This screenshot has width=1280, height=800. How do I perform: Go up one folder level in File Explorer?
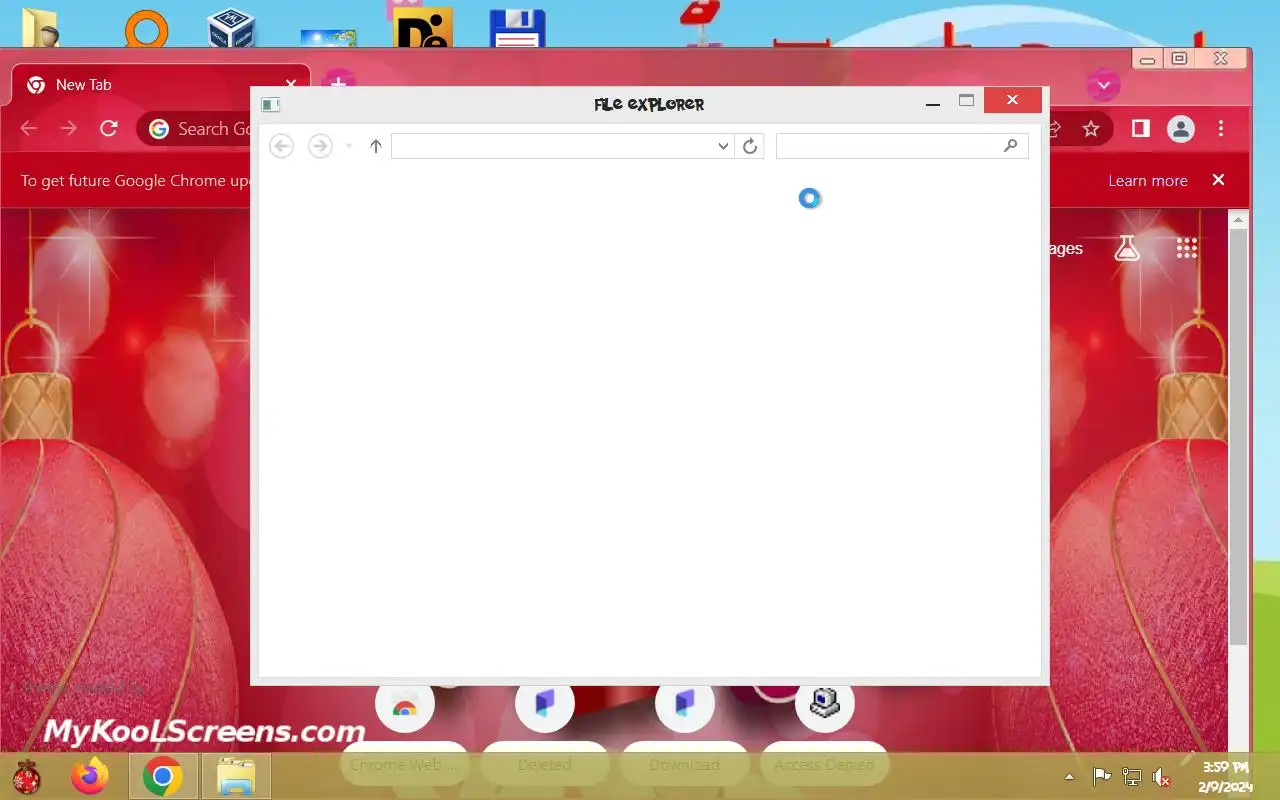pyautogui.click(x=376, y=147)
